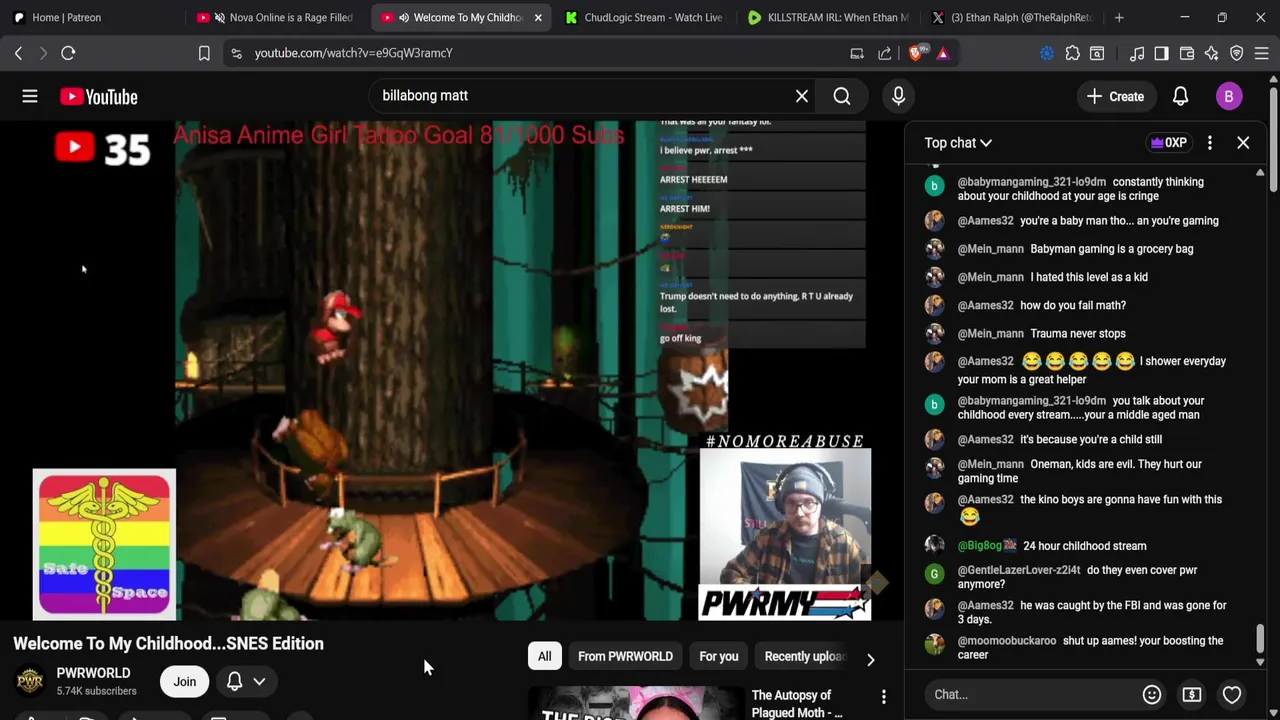1280x720 pixels.
Task: Open live chat more options menu
Action: coord(1210,143)
